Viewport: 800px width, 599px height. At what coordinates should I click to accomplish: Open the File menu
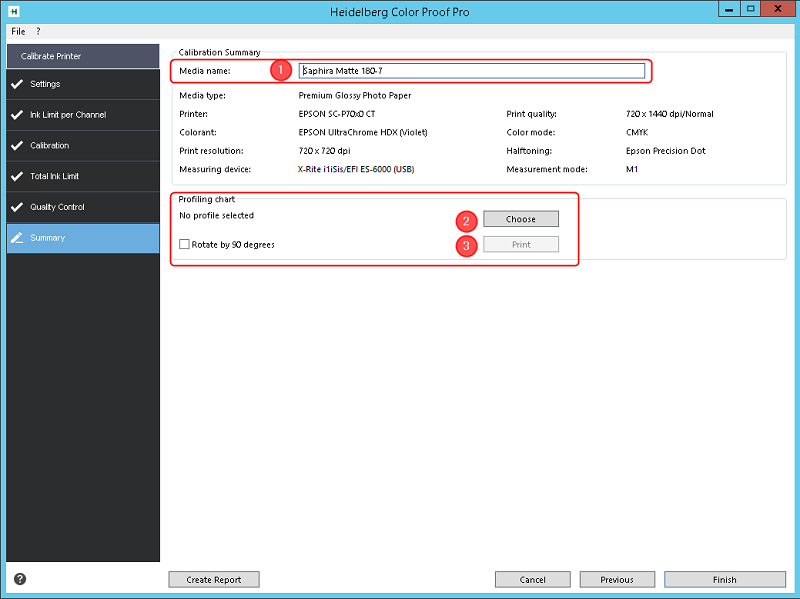pyautogui.click(x=18, y=31)
